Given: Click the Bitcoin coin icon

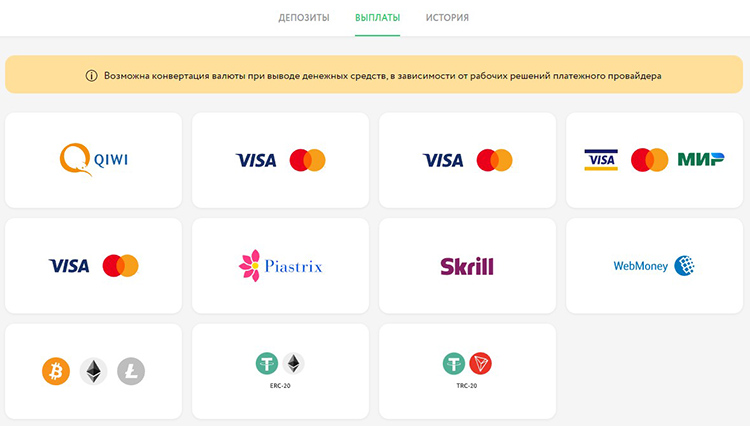Looking at the screenshot, I should point(56,371).
